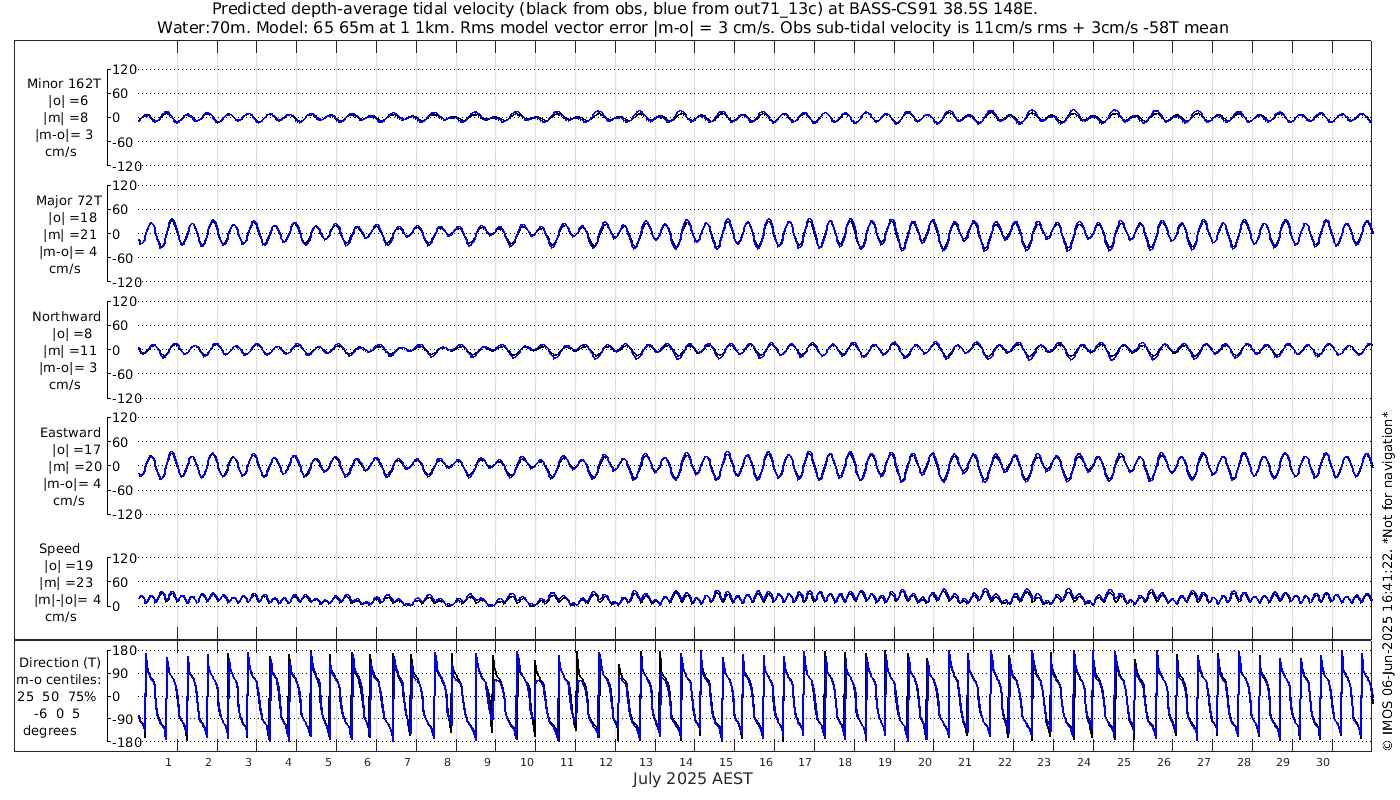Viewport: 1400px width, 800px height.
Task: Click the '|m| =11' value under Northward
Action: point(73,351)
